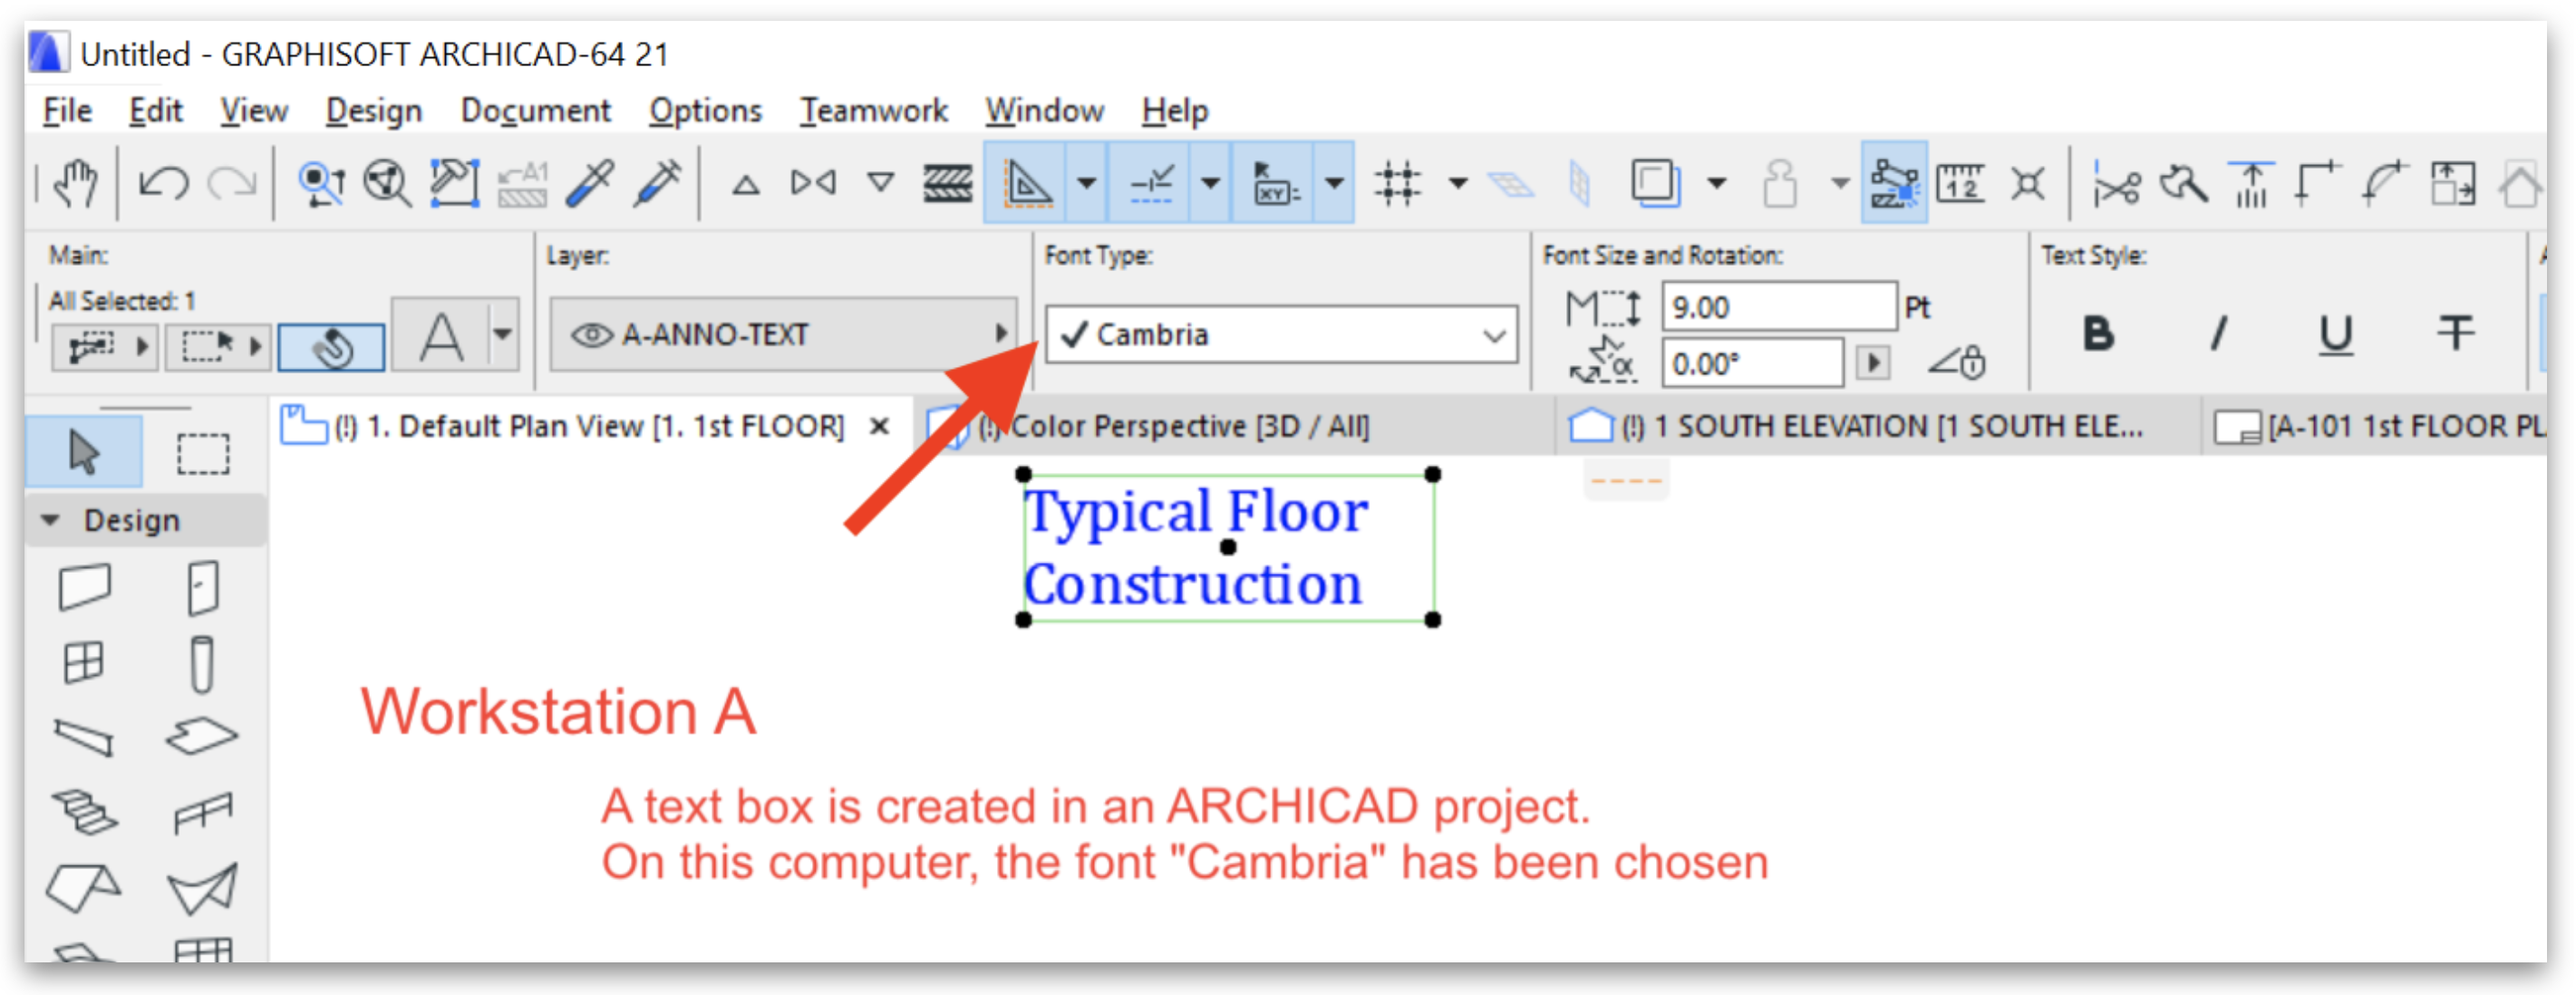The image size is (2576, 995).
Task: Click the downward triangle toolbar icon
Action: (881, 183)
